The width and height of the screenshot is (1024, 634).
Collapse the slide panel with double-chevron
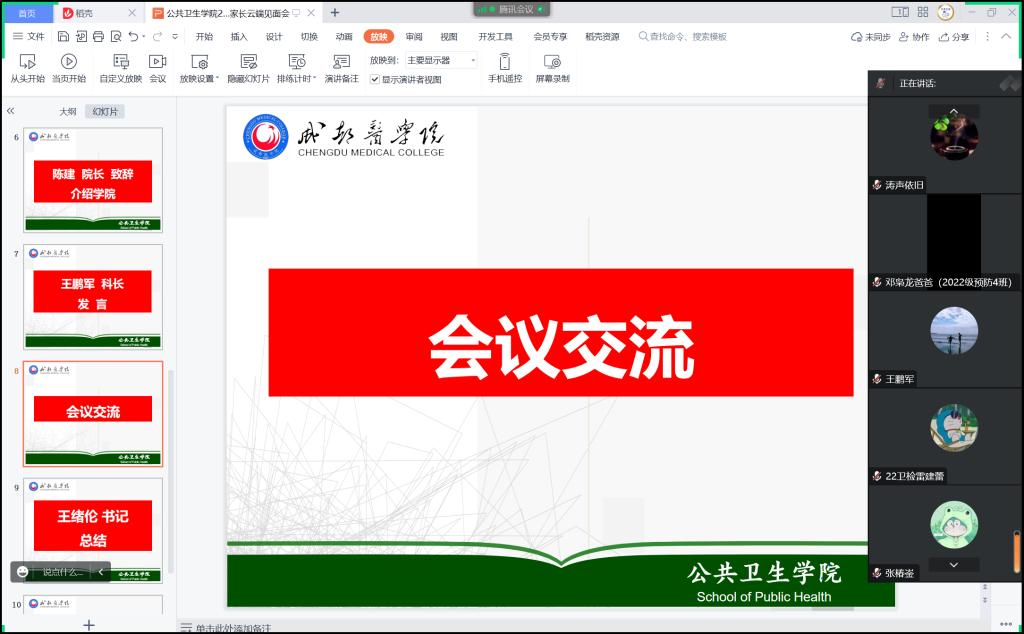tap(11, 111)
